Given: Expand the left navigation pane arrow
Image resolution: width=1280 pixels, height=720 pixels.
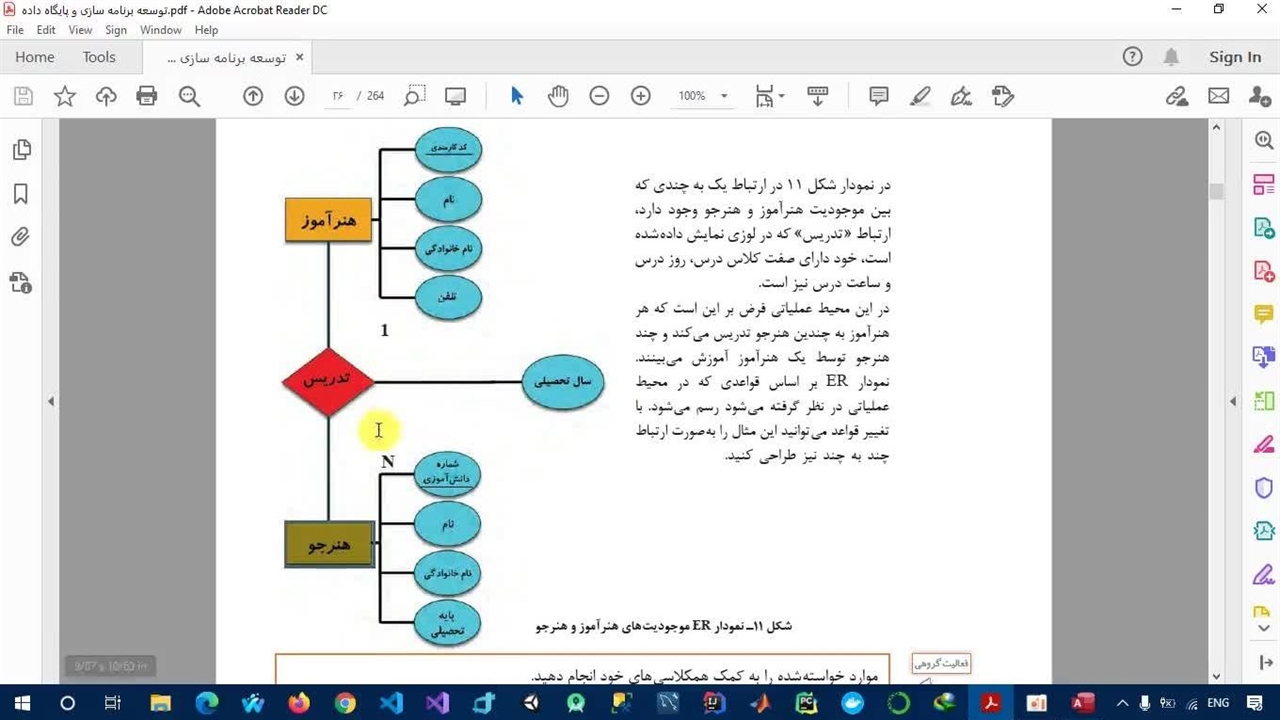Looking at the screenshot, I should point(51,402).
